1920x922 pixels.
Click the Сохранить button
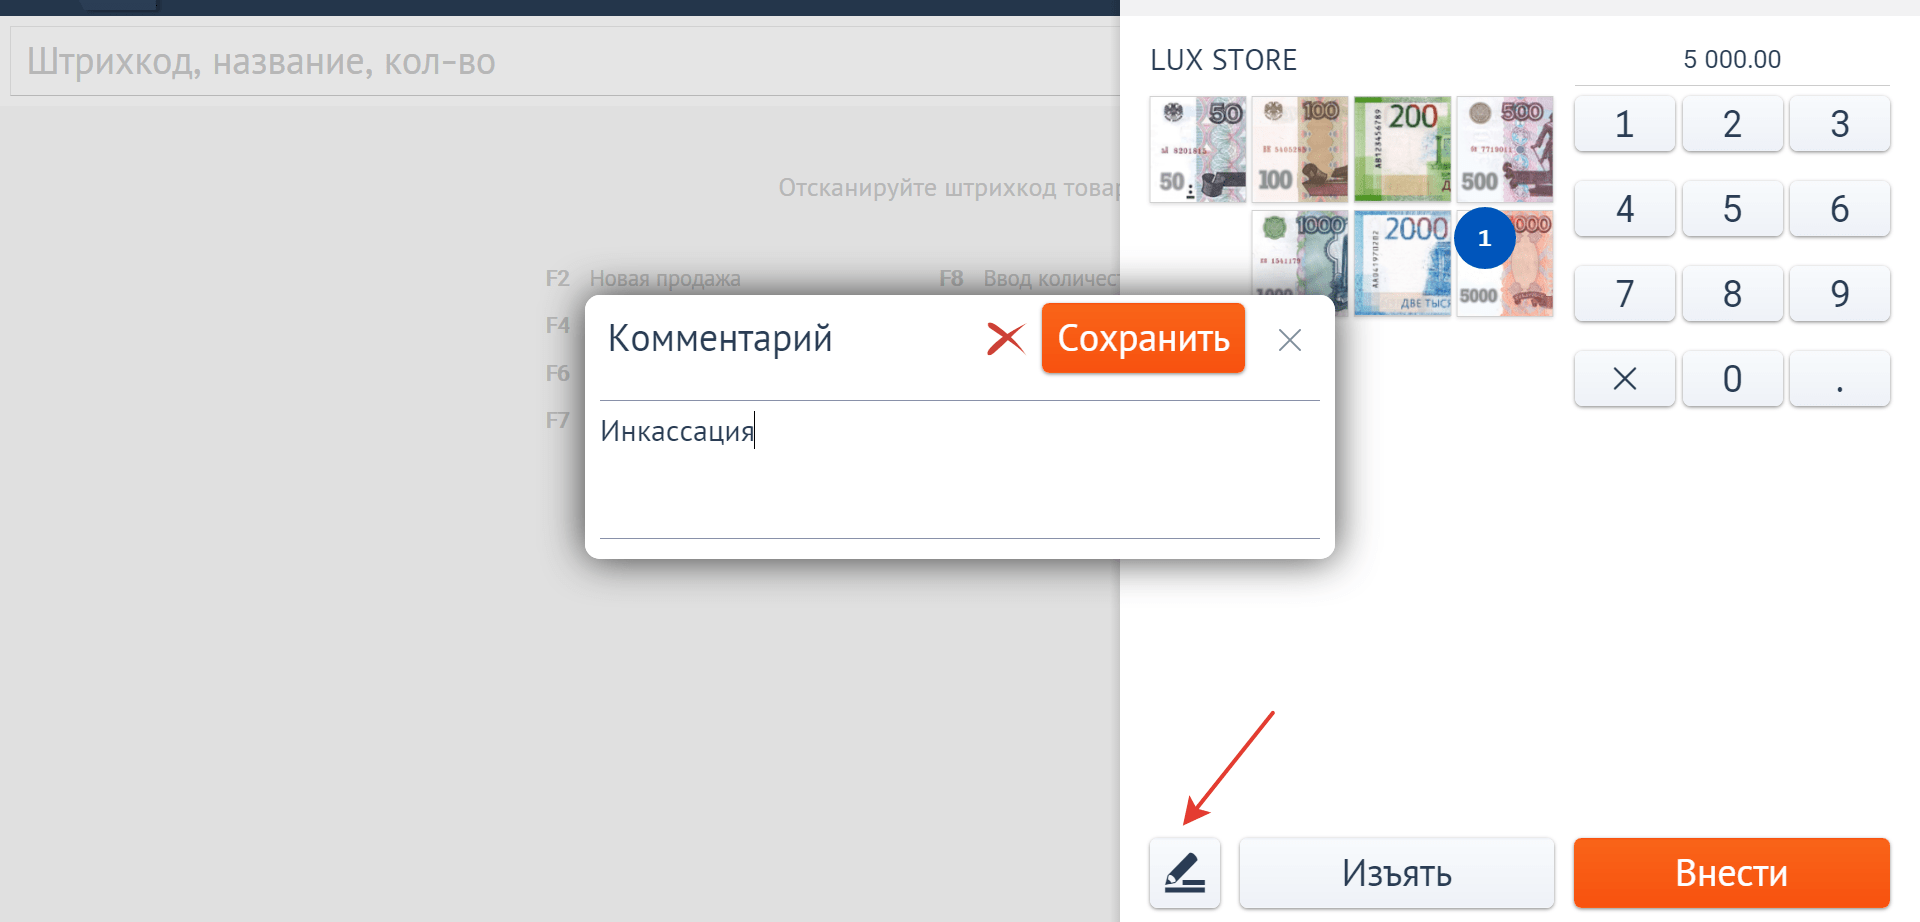[1143, 338]
